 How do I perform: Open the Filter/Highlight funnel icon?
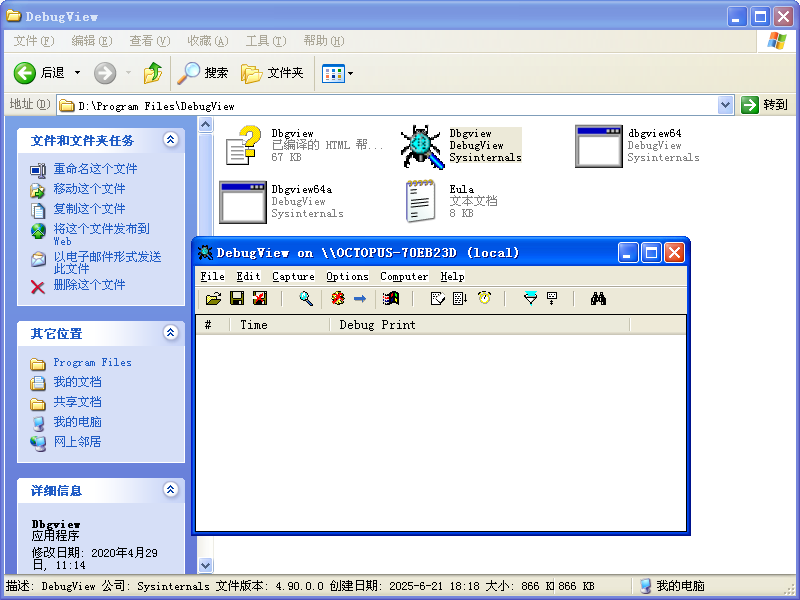pyautogui.click(x=531, y=298)
